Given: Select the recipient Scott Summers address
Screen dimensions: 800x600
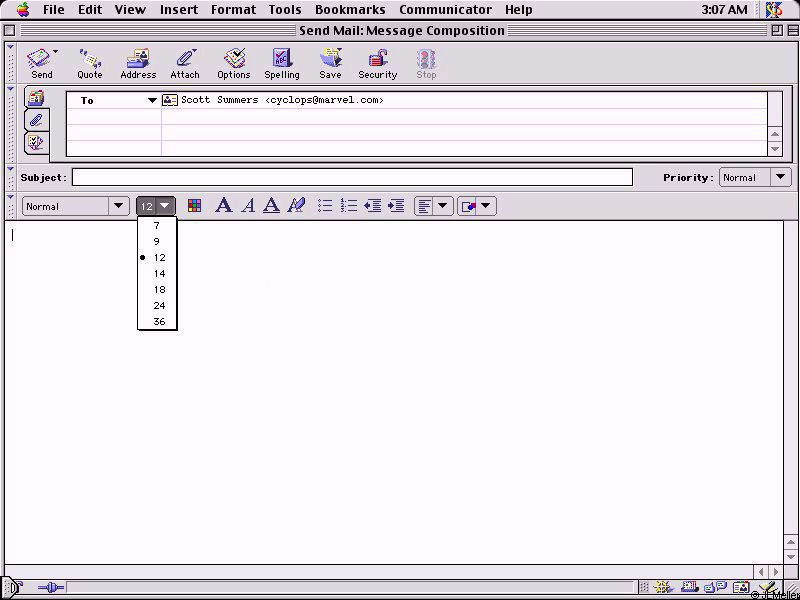Looking at the screenshot, I should [x=282, y=100].
